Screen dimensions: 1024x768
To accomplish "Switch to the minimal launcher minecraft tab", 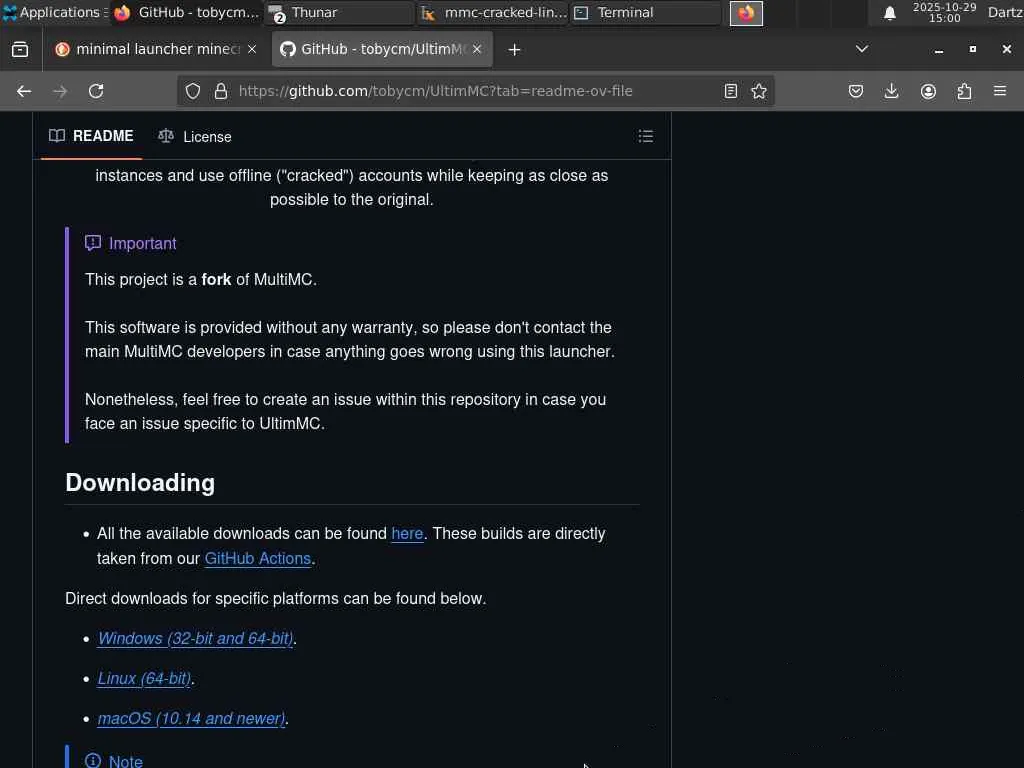I will 156,49.
